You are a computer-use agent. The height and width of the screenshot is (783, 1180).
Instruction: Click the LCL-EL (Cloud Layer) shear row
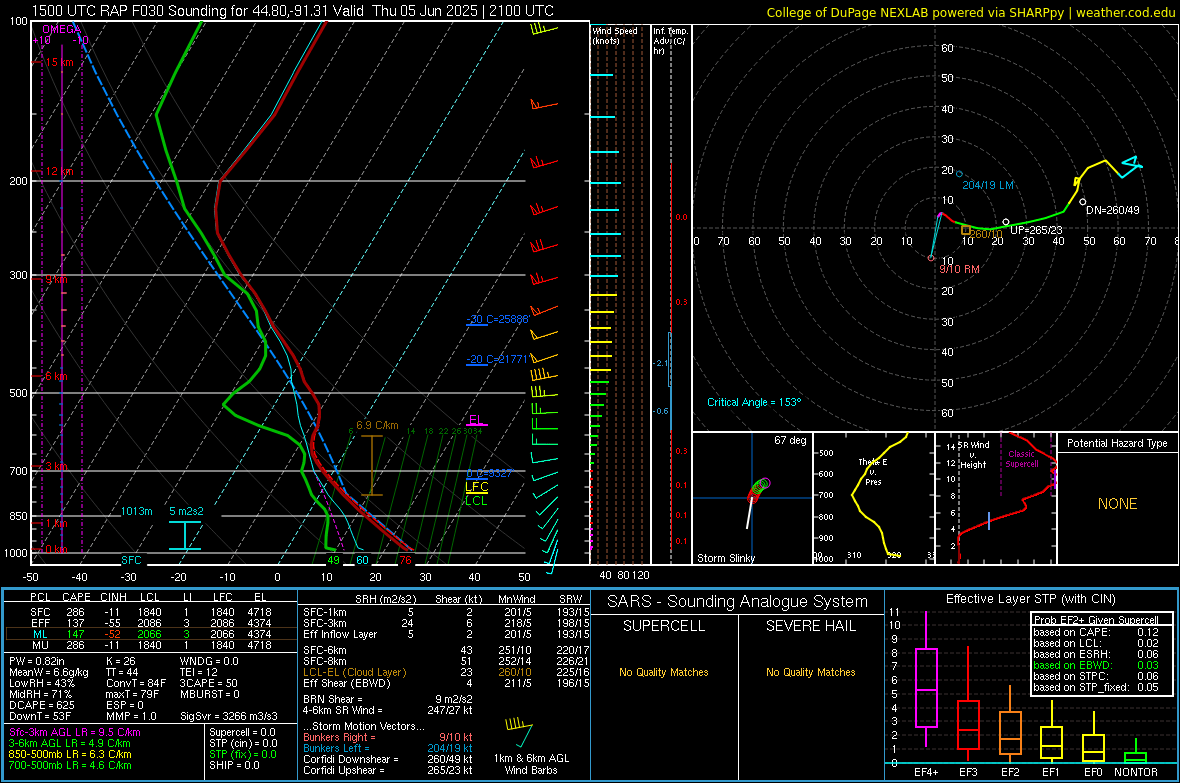pos(446,672)
